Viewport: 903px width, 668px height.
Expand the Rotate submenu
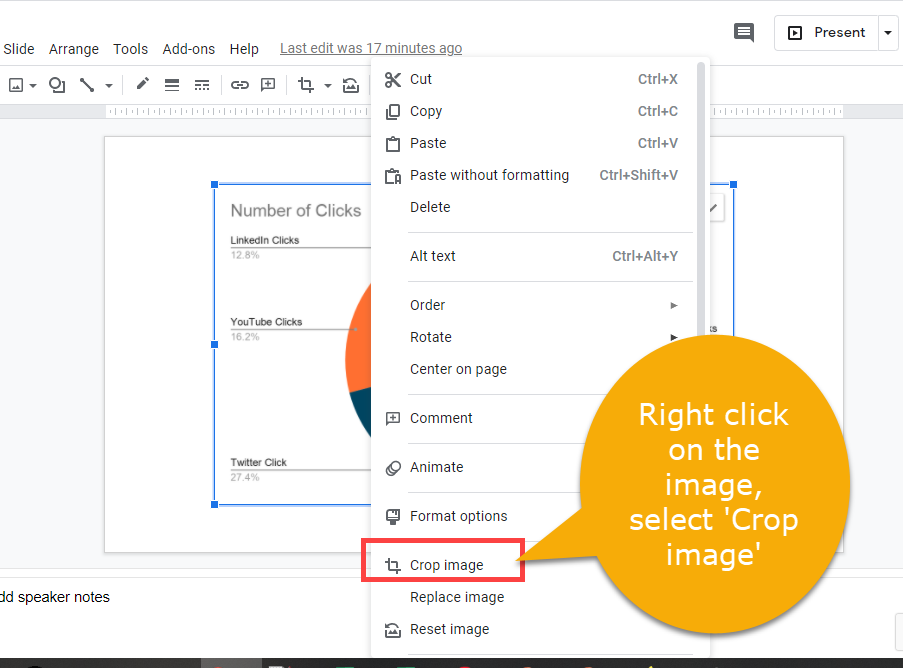click(533, 337)
